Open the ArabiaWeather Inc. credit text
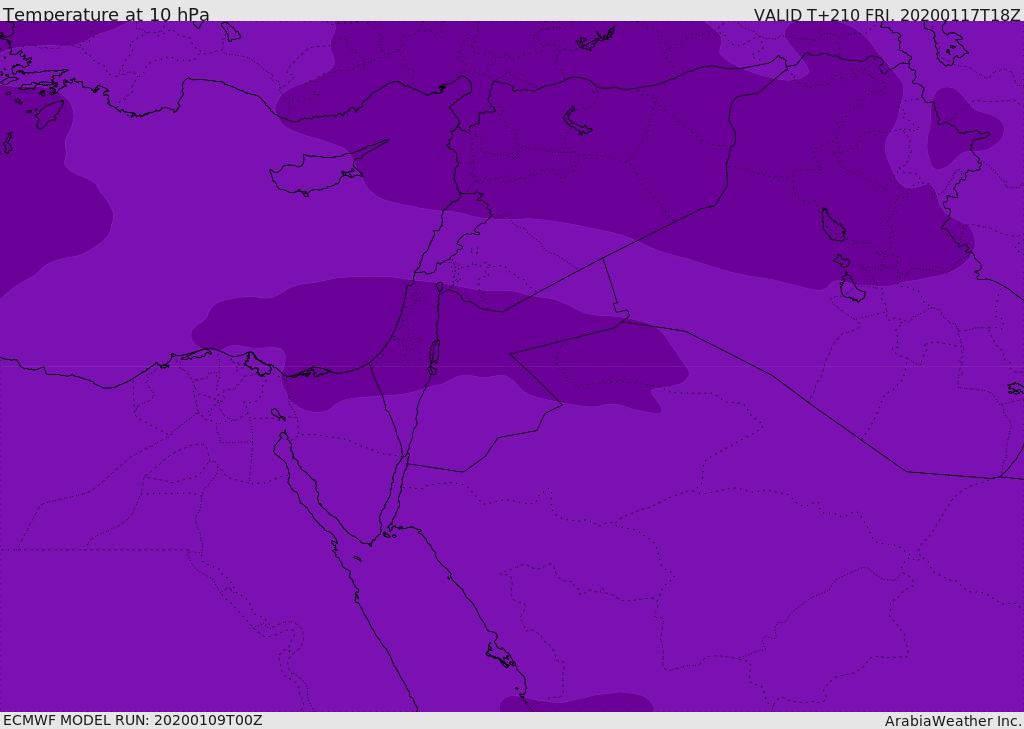 pyautogui.click(x=952, y=721)
